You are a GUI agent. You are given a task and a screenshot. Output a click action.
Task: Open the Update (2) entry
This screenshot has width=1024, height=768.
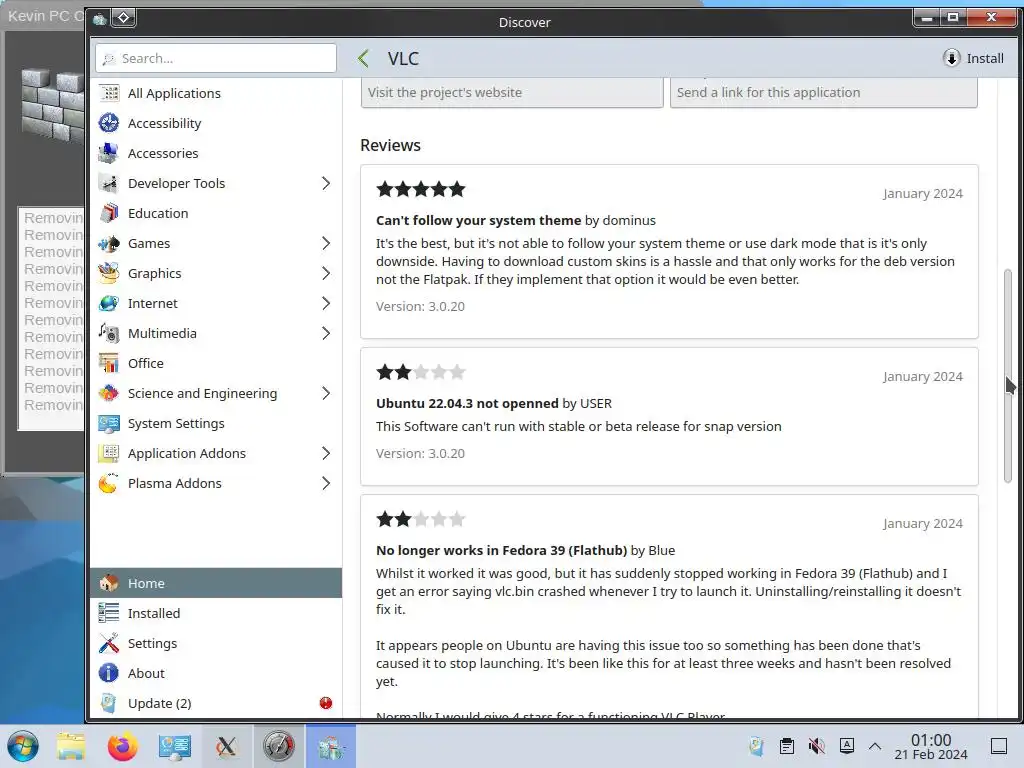pyautogui.click(x=216, y=703)
